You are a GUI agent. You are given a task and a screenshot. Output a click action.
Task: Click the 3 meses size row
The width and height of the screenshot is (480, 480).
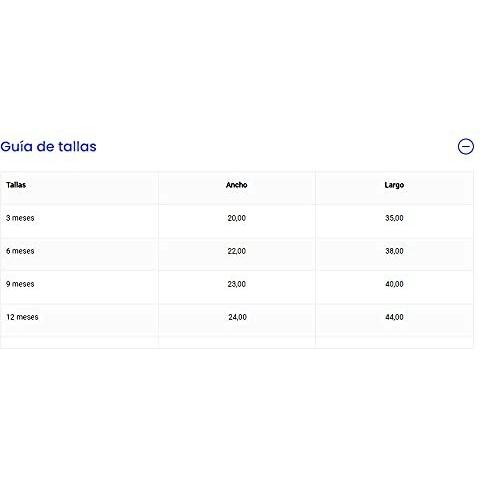point(237,218)
